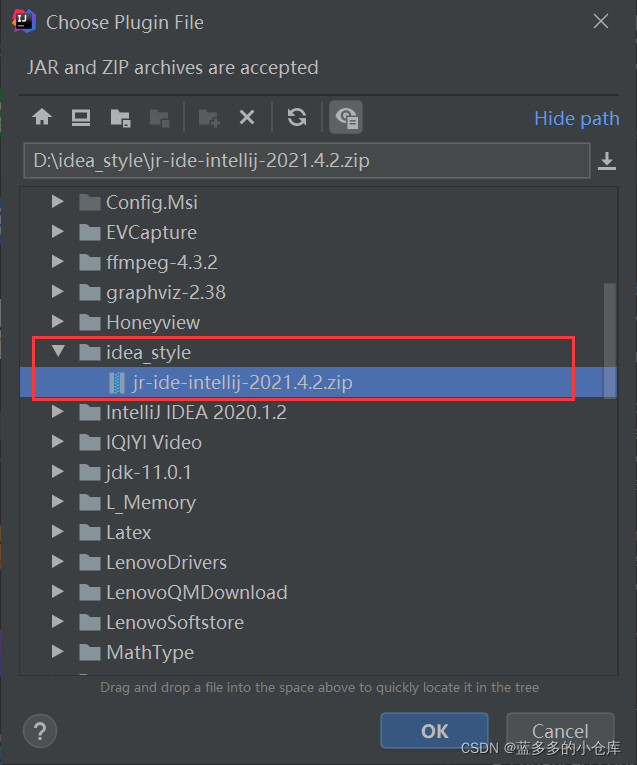
Task: Click the zip archive file icon
Action: click(x=117, y=382)
